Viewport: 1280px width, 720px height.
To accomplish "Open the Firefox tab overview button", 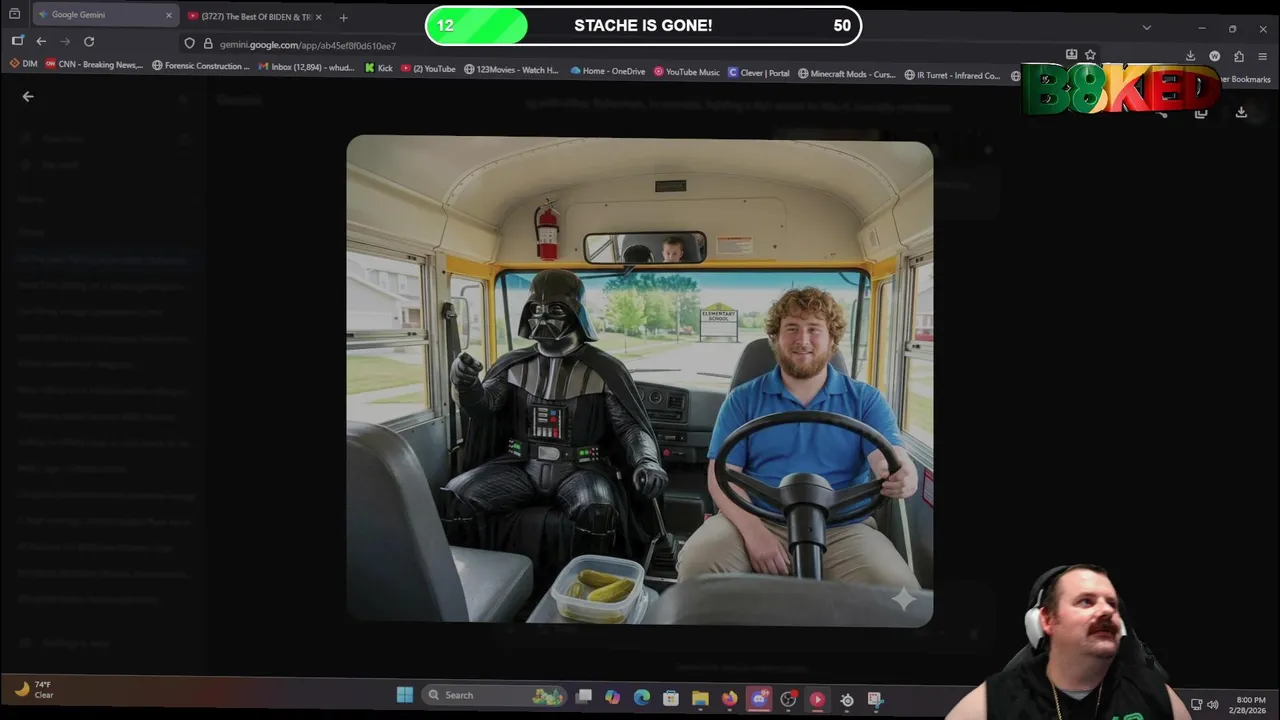I will pyautogui.click(x=14, y=14).
